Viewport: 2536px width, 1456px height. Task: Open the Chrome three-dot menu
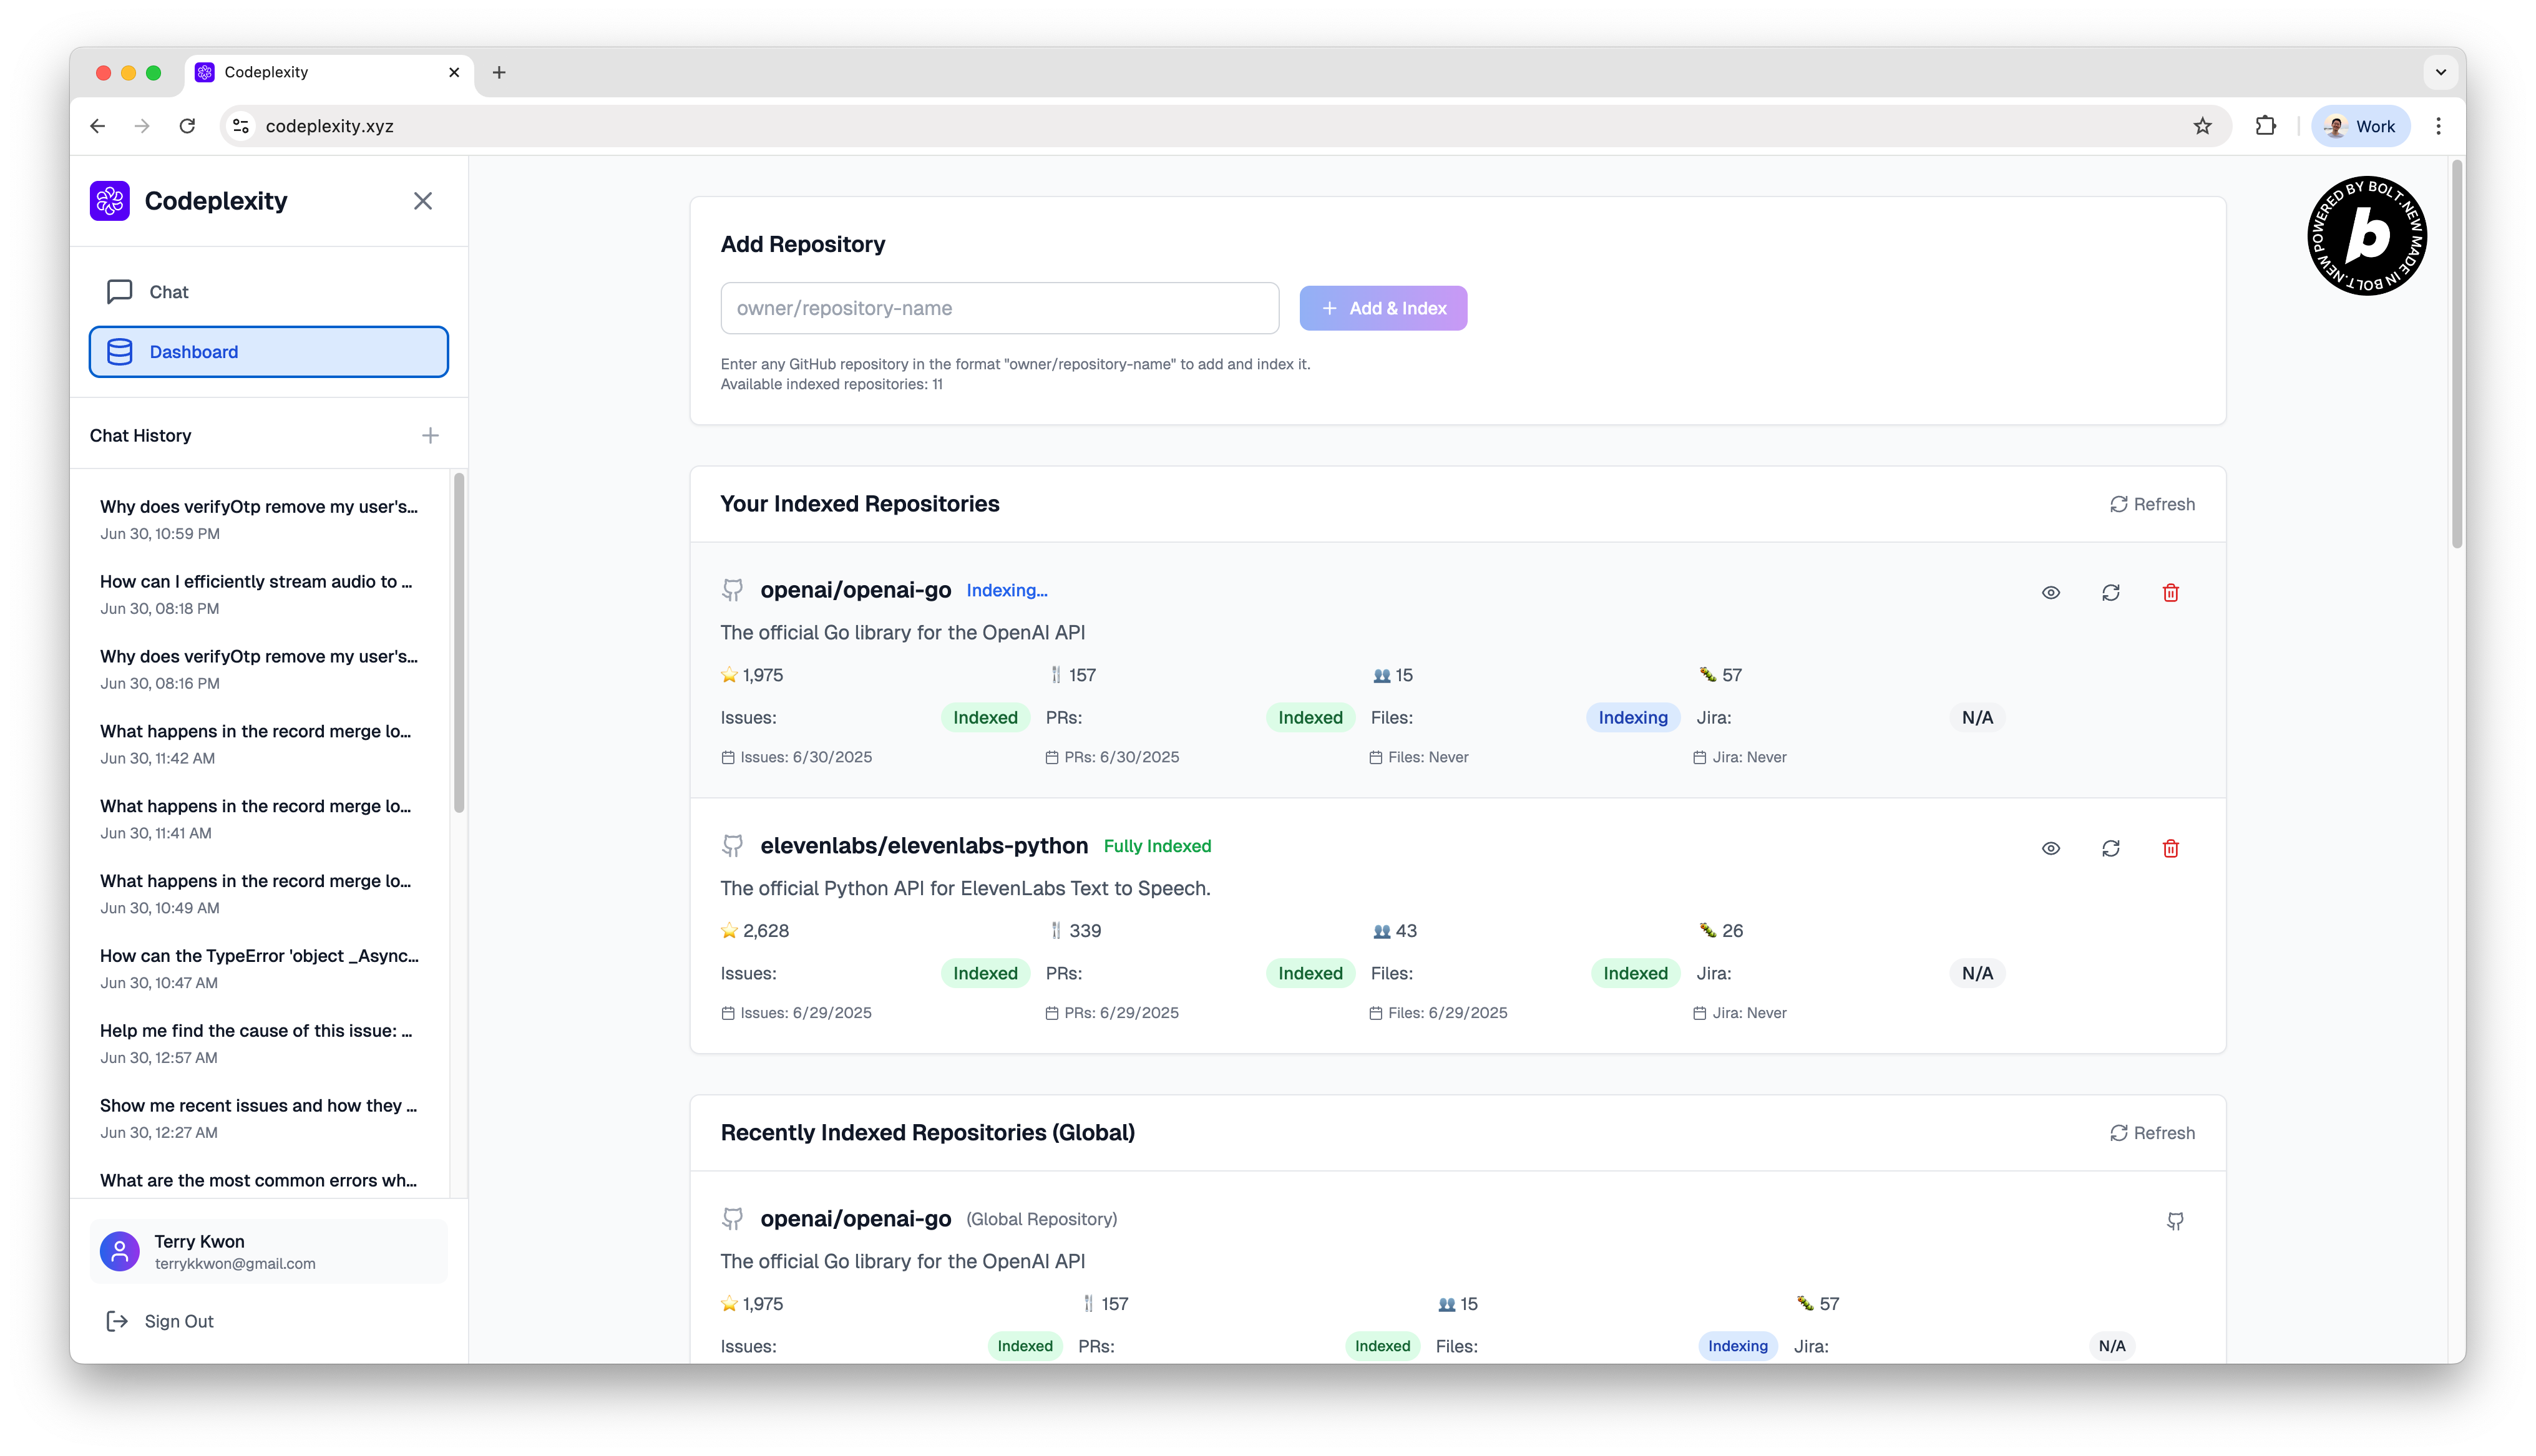(x=2438, y=126)
